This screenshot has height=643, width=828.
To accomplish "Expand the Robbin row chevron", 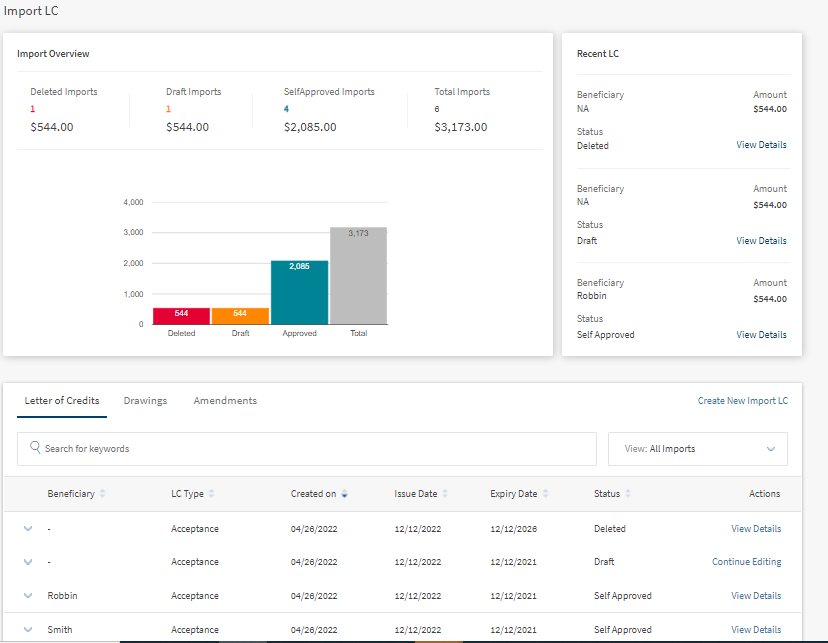I will tap(28, 596).
